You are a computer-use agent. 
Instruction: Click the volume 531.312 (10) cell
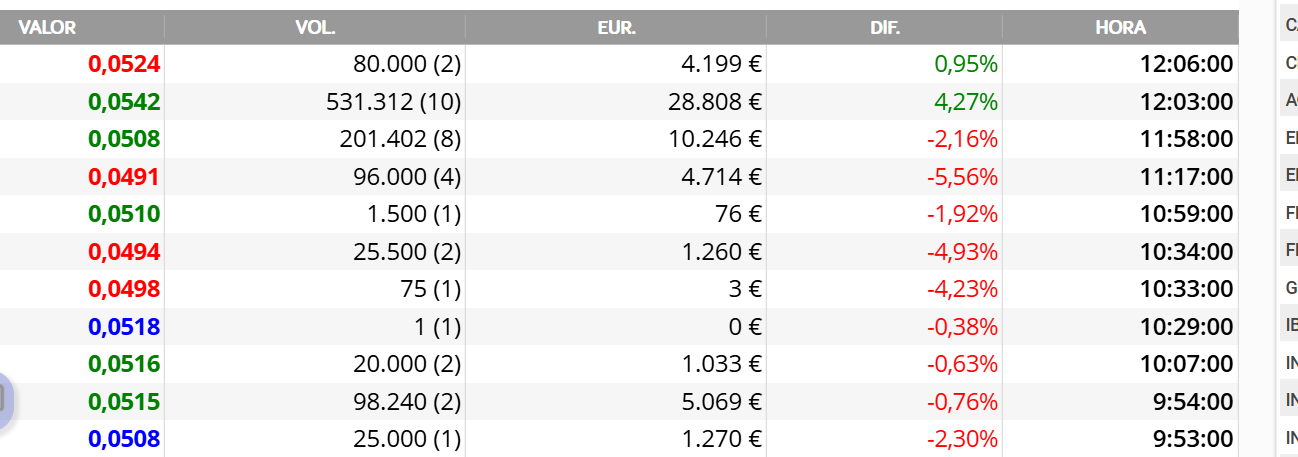point(394,102)
